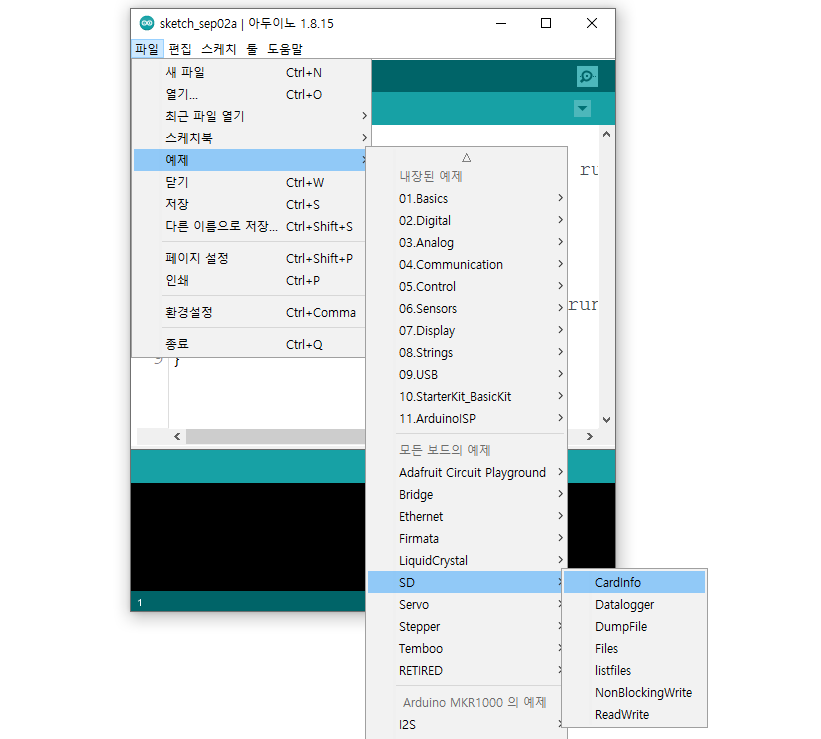Image resolution: width=821 pixels, height=739 pixels.
Task: Expand 05.Control examples
Action: click(x=467, y=286)
